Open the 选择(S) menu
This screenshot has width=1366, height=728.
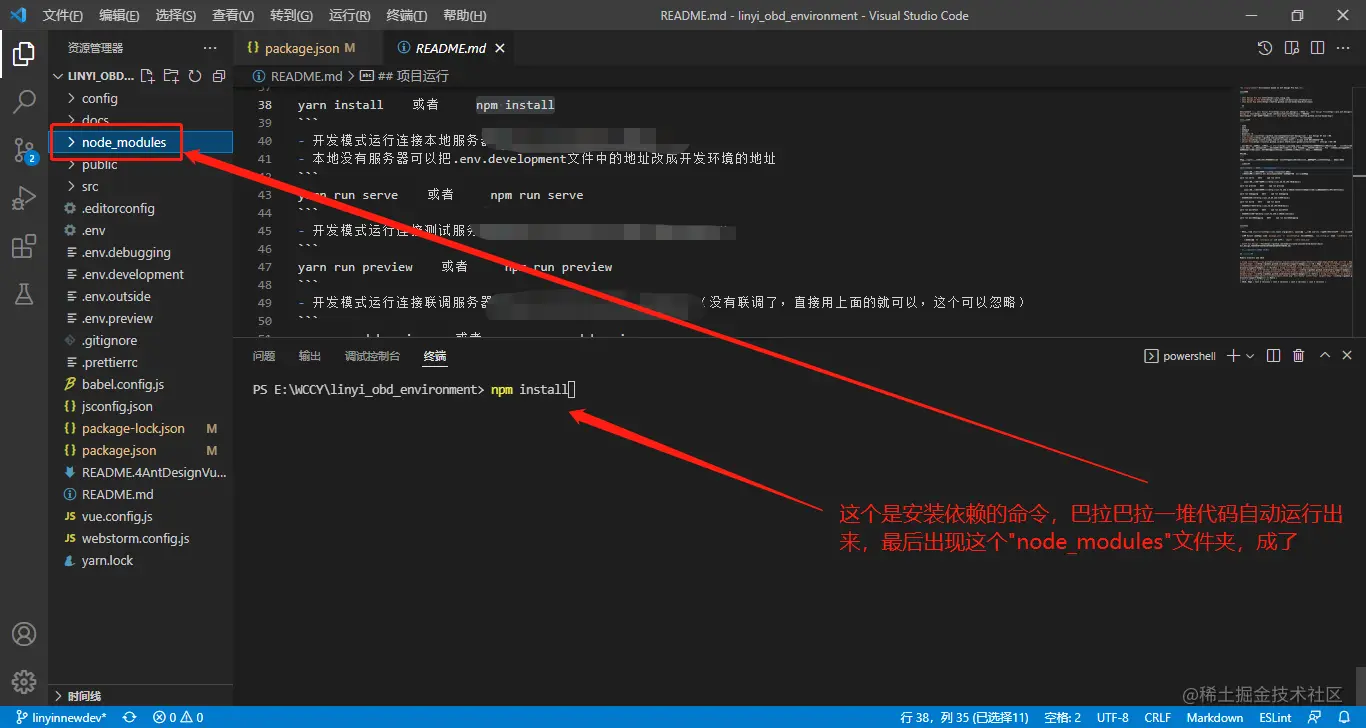176,16
